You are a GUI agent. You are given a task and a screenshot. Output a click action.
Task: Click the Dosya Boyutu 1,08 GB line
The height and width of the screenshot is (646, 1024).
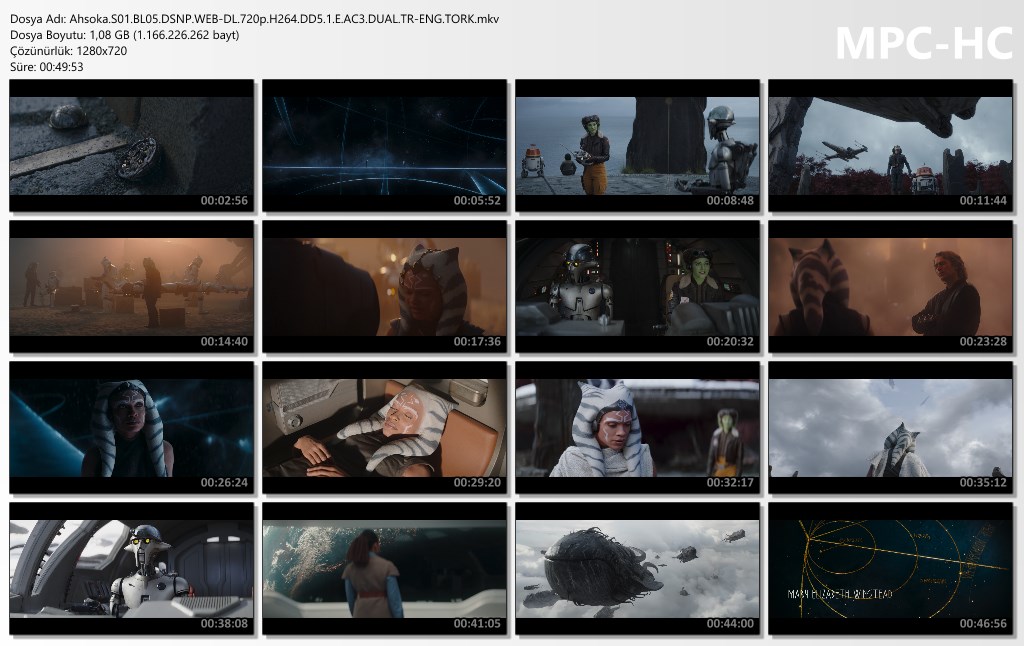click(125, 35)
